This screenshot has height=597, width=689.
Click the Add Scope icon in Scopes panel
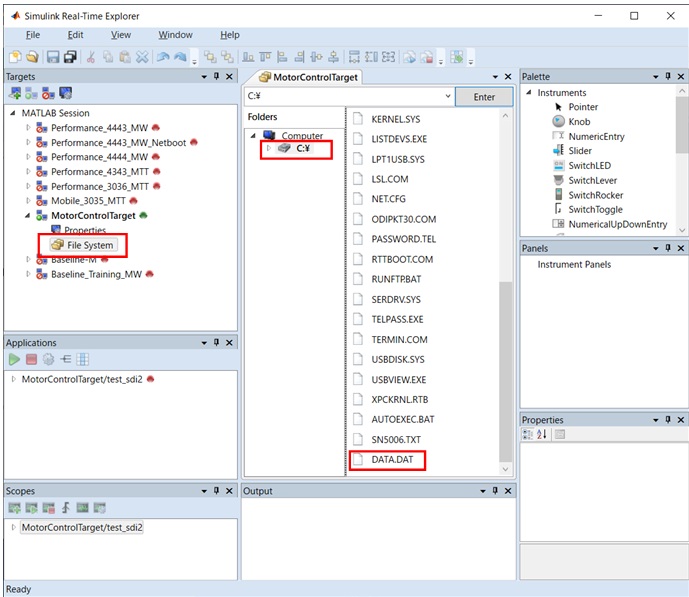(14, 508)
